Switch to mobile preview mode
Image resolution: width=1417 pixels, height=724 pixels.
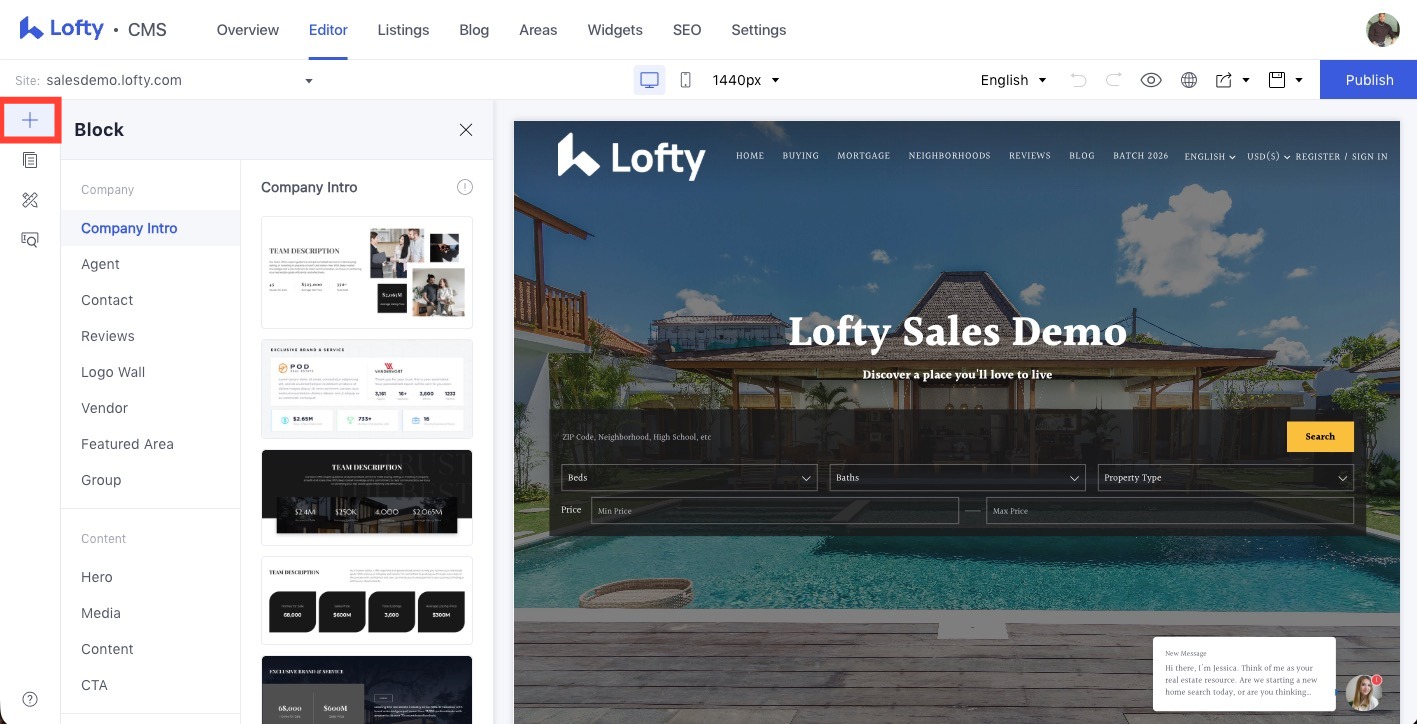tap(685, 80)
